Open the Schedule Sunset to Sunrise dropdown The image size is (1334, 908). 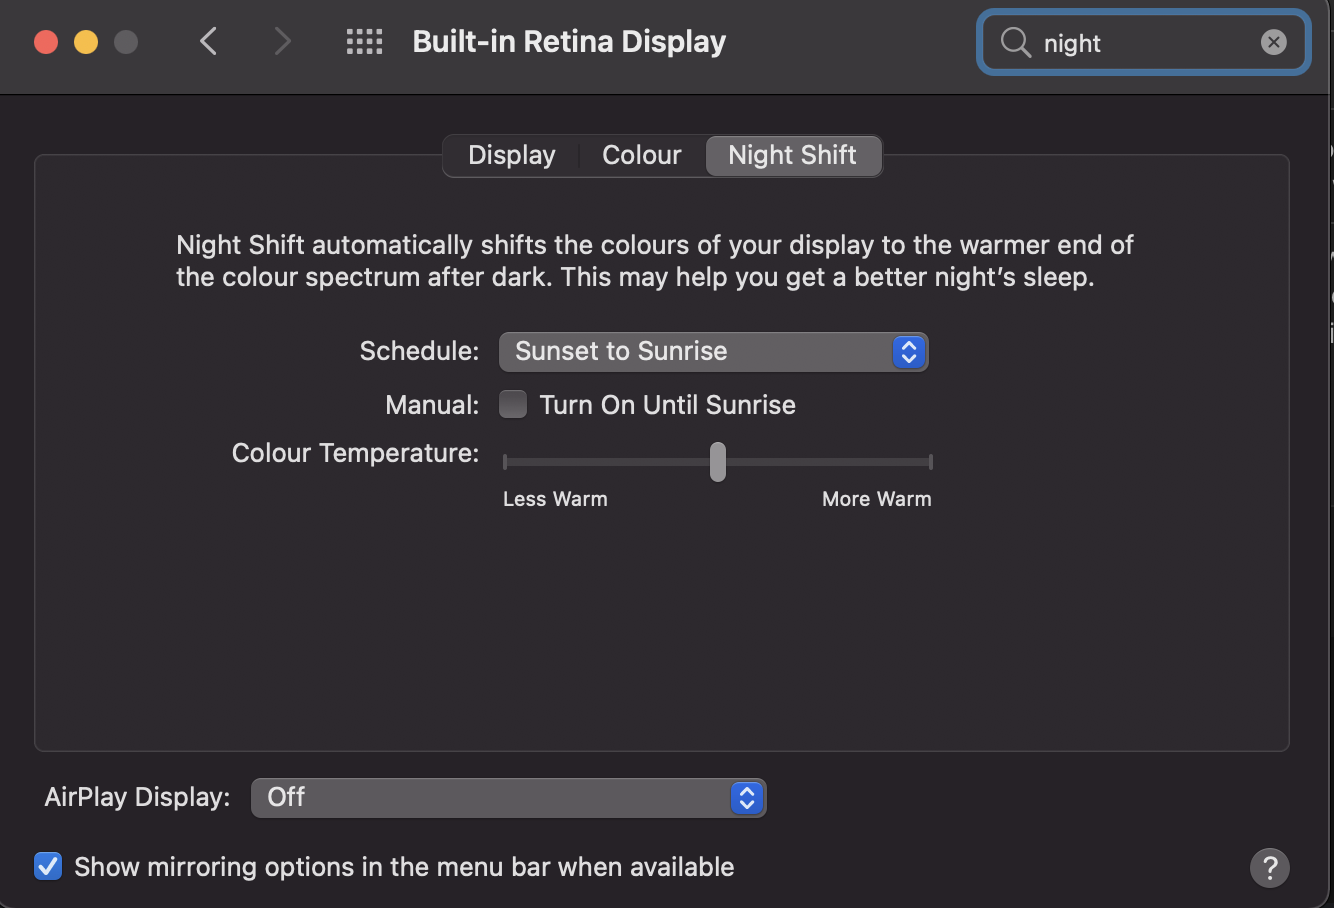[713, 351]
